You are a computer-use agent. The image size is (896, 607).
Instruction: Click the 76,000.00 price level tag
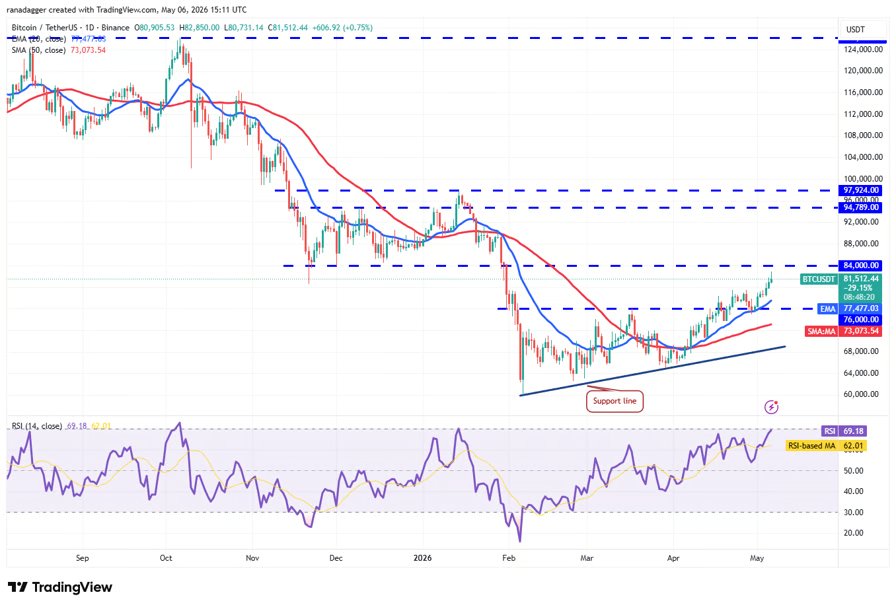click(x=861, y=320)
